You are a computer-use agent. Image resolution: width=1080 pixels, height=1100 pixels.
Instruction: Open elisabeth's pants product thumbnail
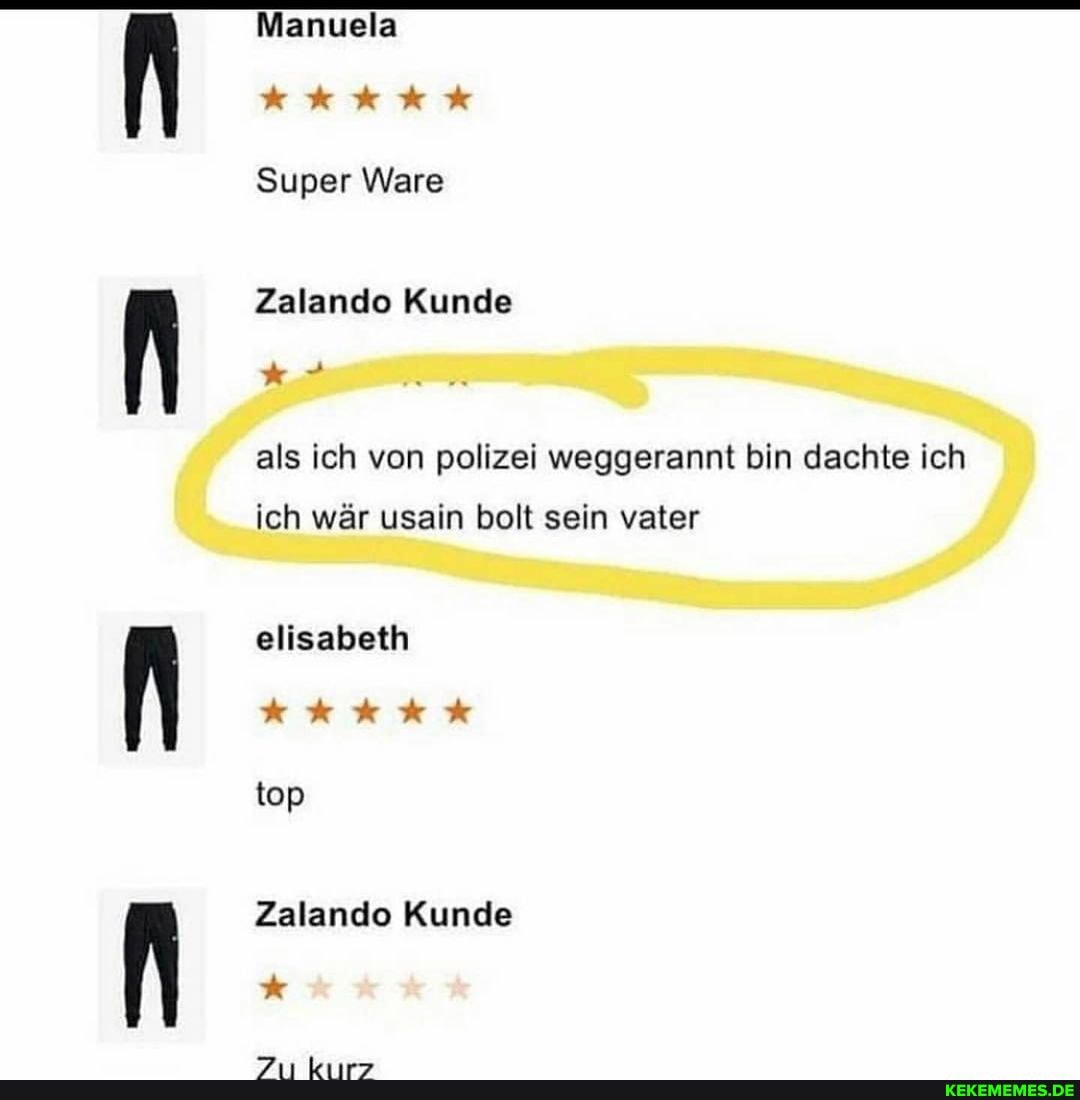[x=151, y=689]
